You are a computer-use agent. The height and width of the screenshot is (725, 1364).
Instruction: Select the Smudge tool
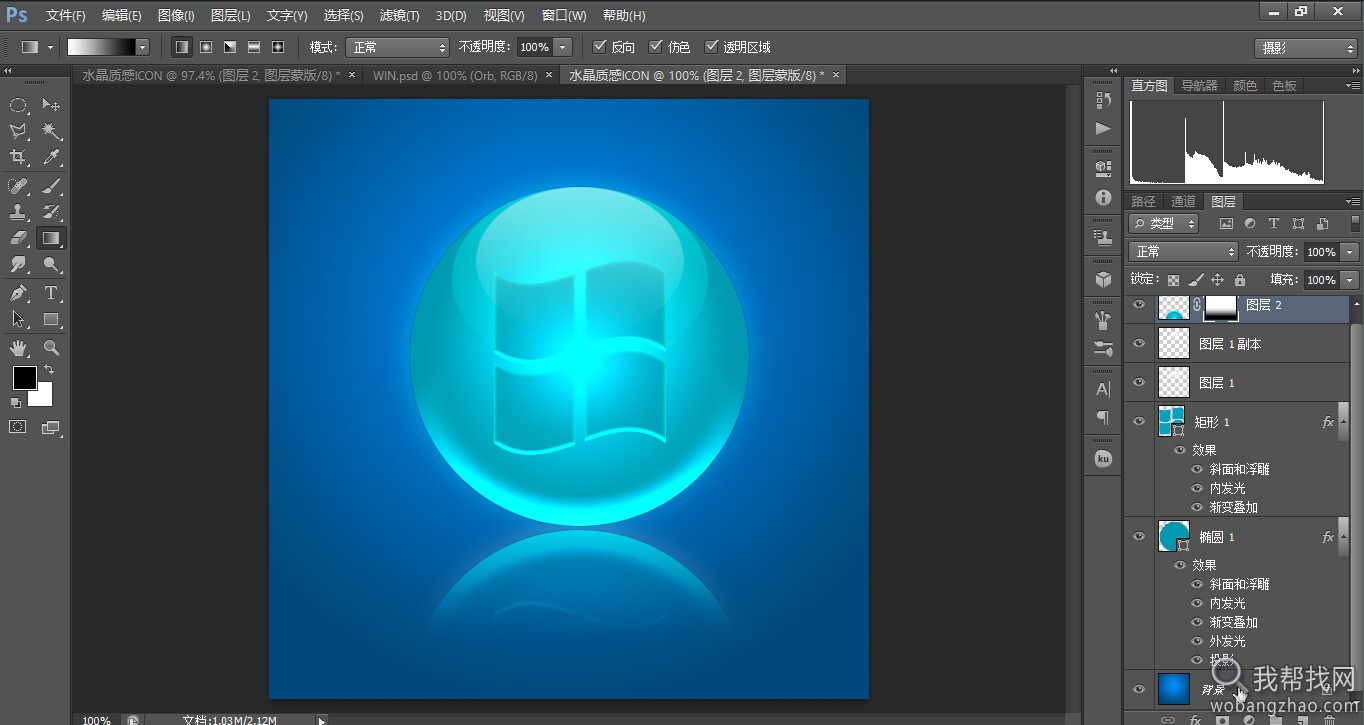tap(19, 265)
